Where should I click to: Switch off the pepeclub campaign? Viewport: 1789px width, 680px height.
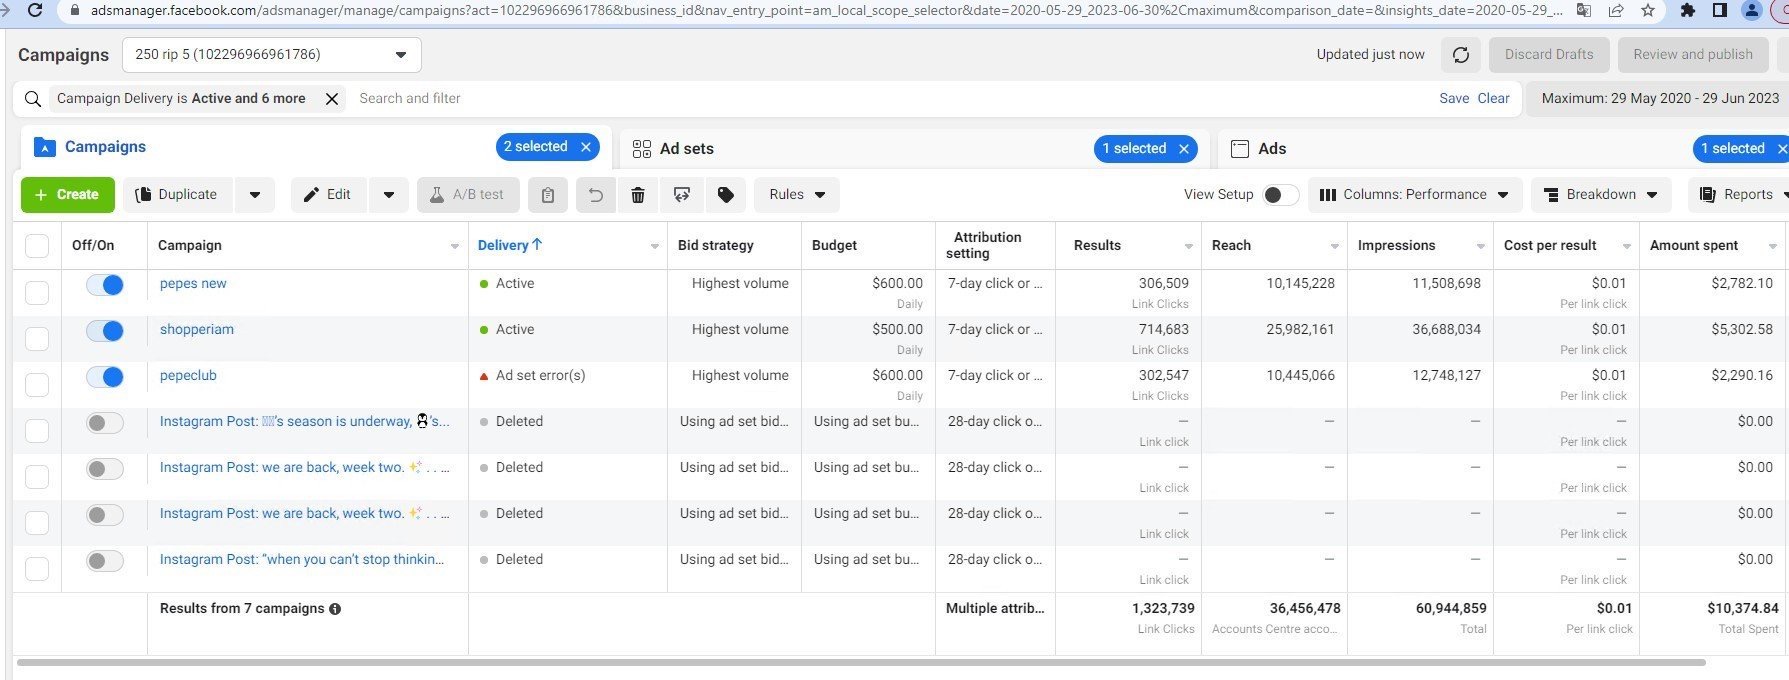105,377
